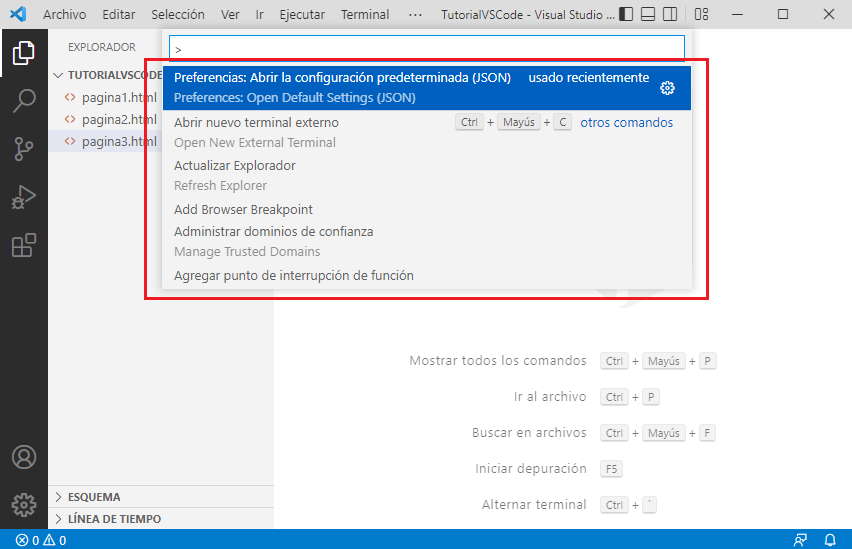852x549 pixels.
Task: Click the F5 key label
Action: [x=611, y=469]
